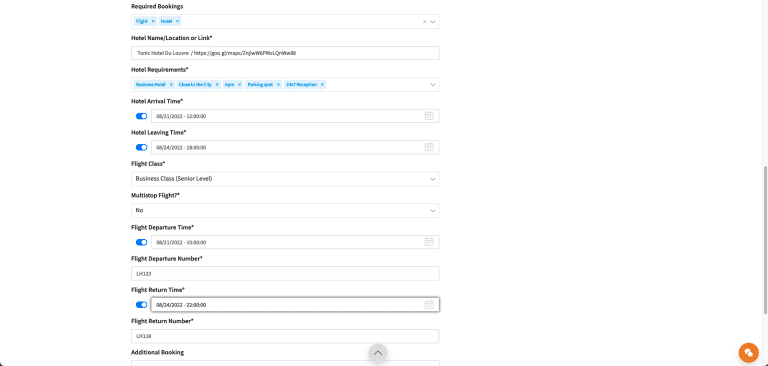The image size is (768, 366).
Task: Remove the Flight tag from Required Bookings
Action: (x=153, y=22)
